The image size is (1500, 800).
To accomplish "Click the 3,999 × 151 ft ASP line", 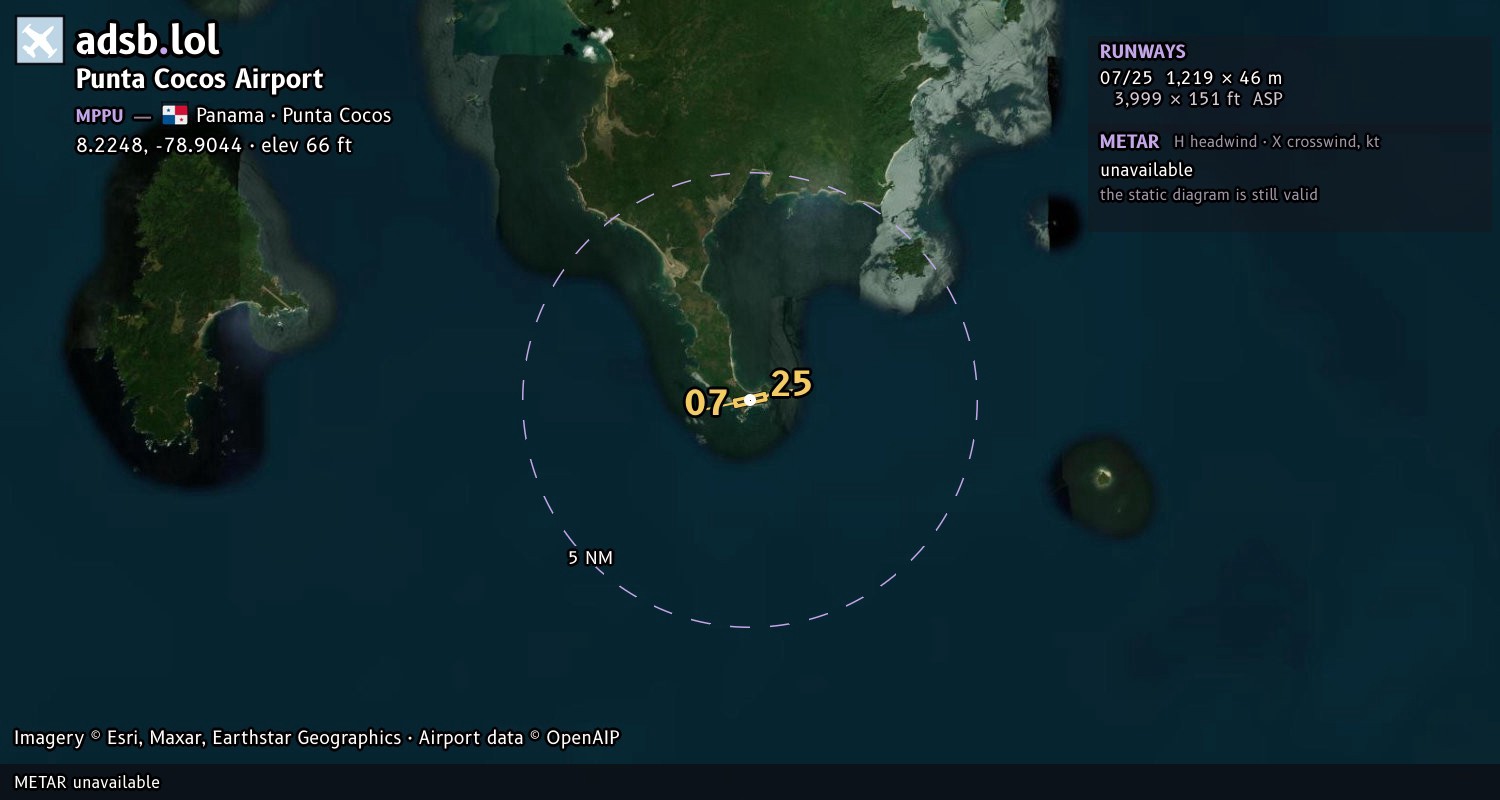I will click(x=1198, y=99).
